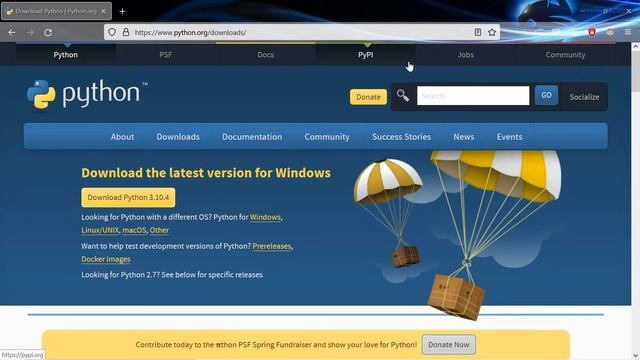The height and width of the screenshot is (360, 640).
Task: Reload the page with the refresh icon
Action: [48, 32]
